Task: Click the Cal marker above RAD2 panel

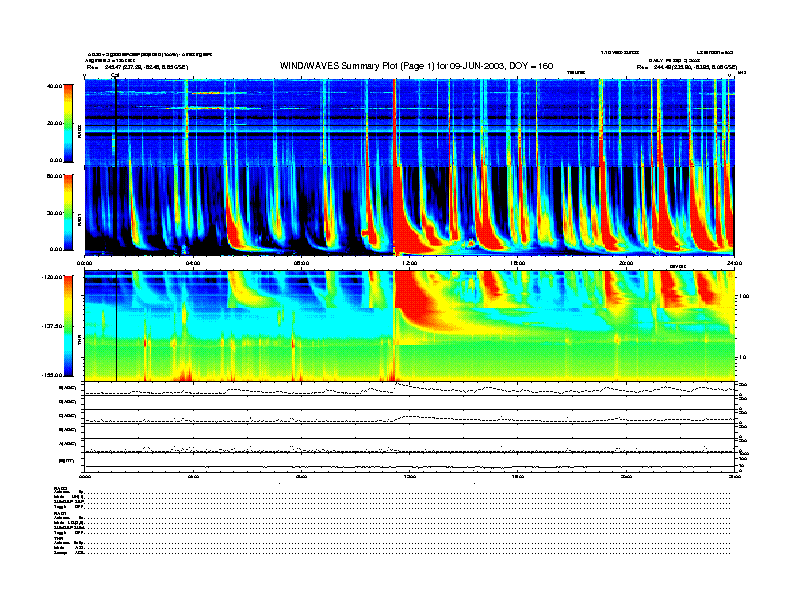Action: pyautogui.click(x=115, y=75)
